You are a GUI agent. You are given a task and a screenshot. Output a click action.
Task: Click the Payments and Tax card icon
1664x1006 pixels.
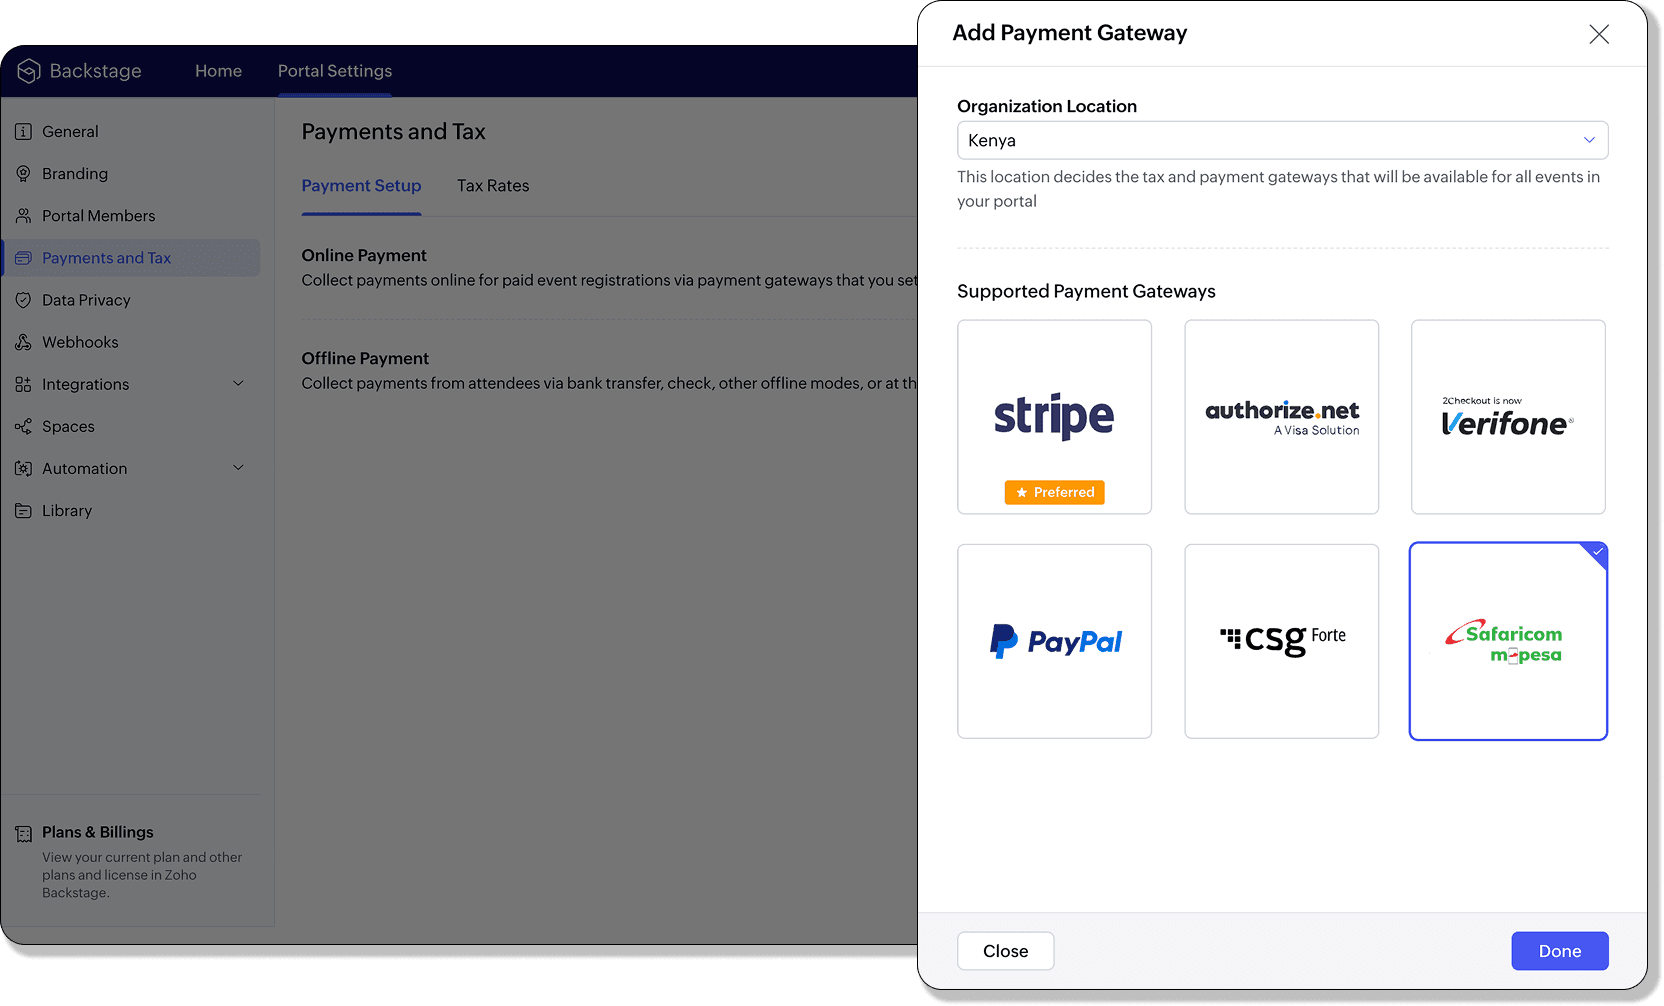pos(23,258)
